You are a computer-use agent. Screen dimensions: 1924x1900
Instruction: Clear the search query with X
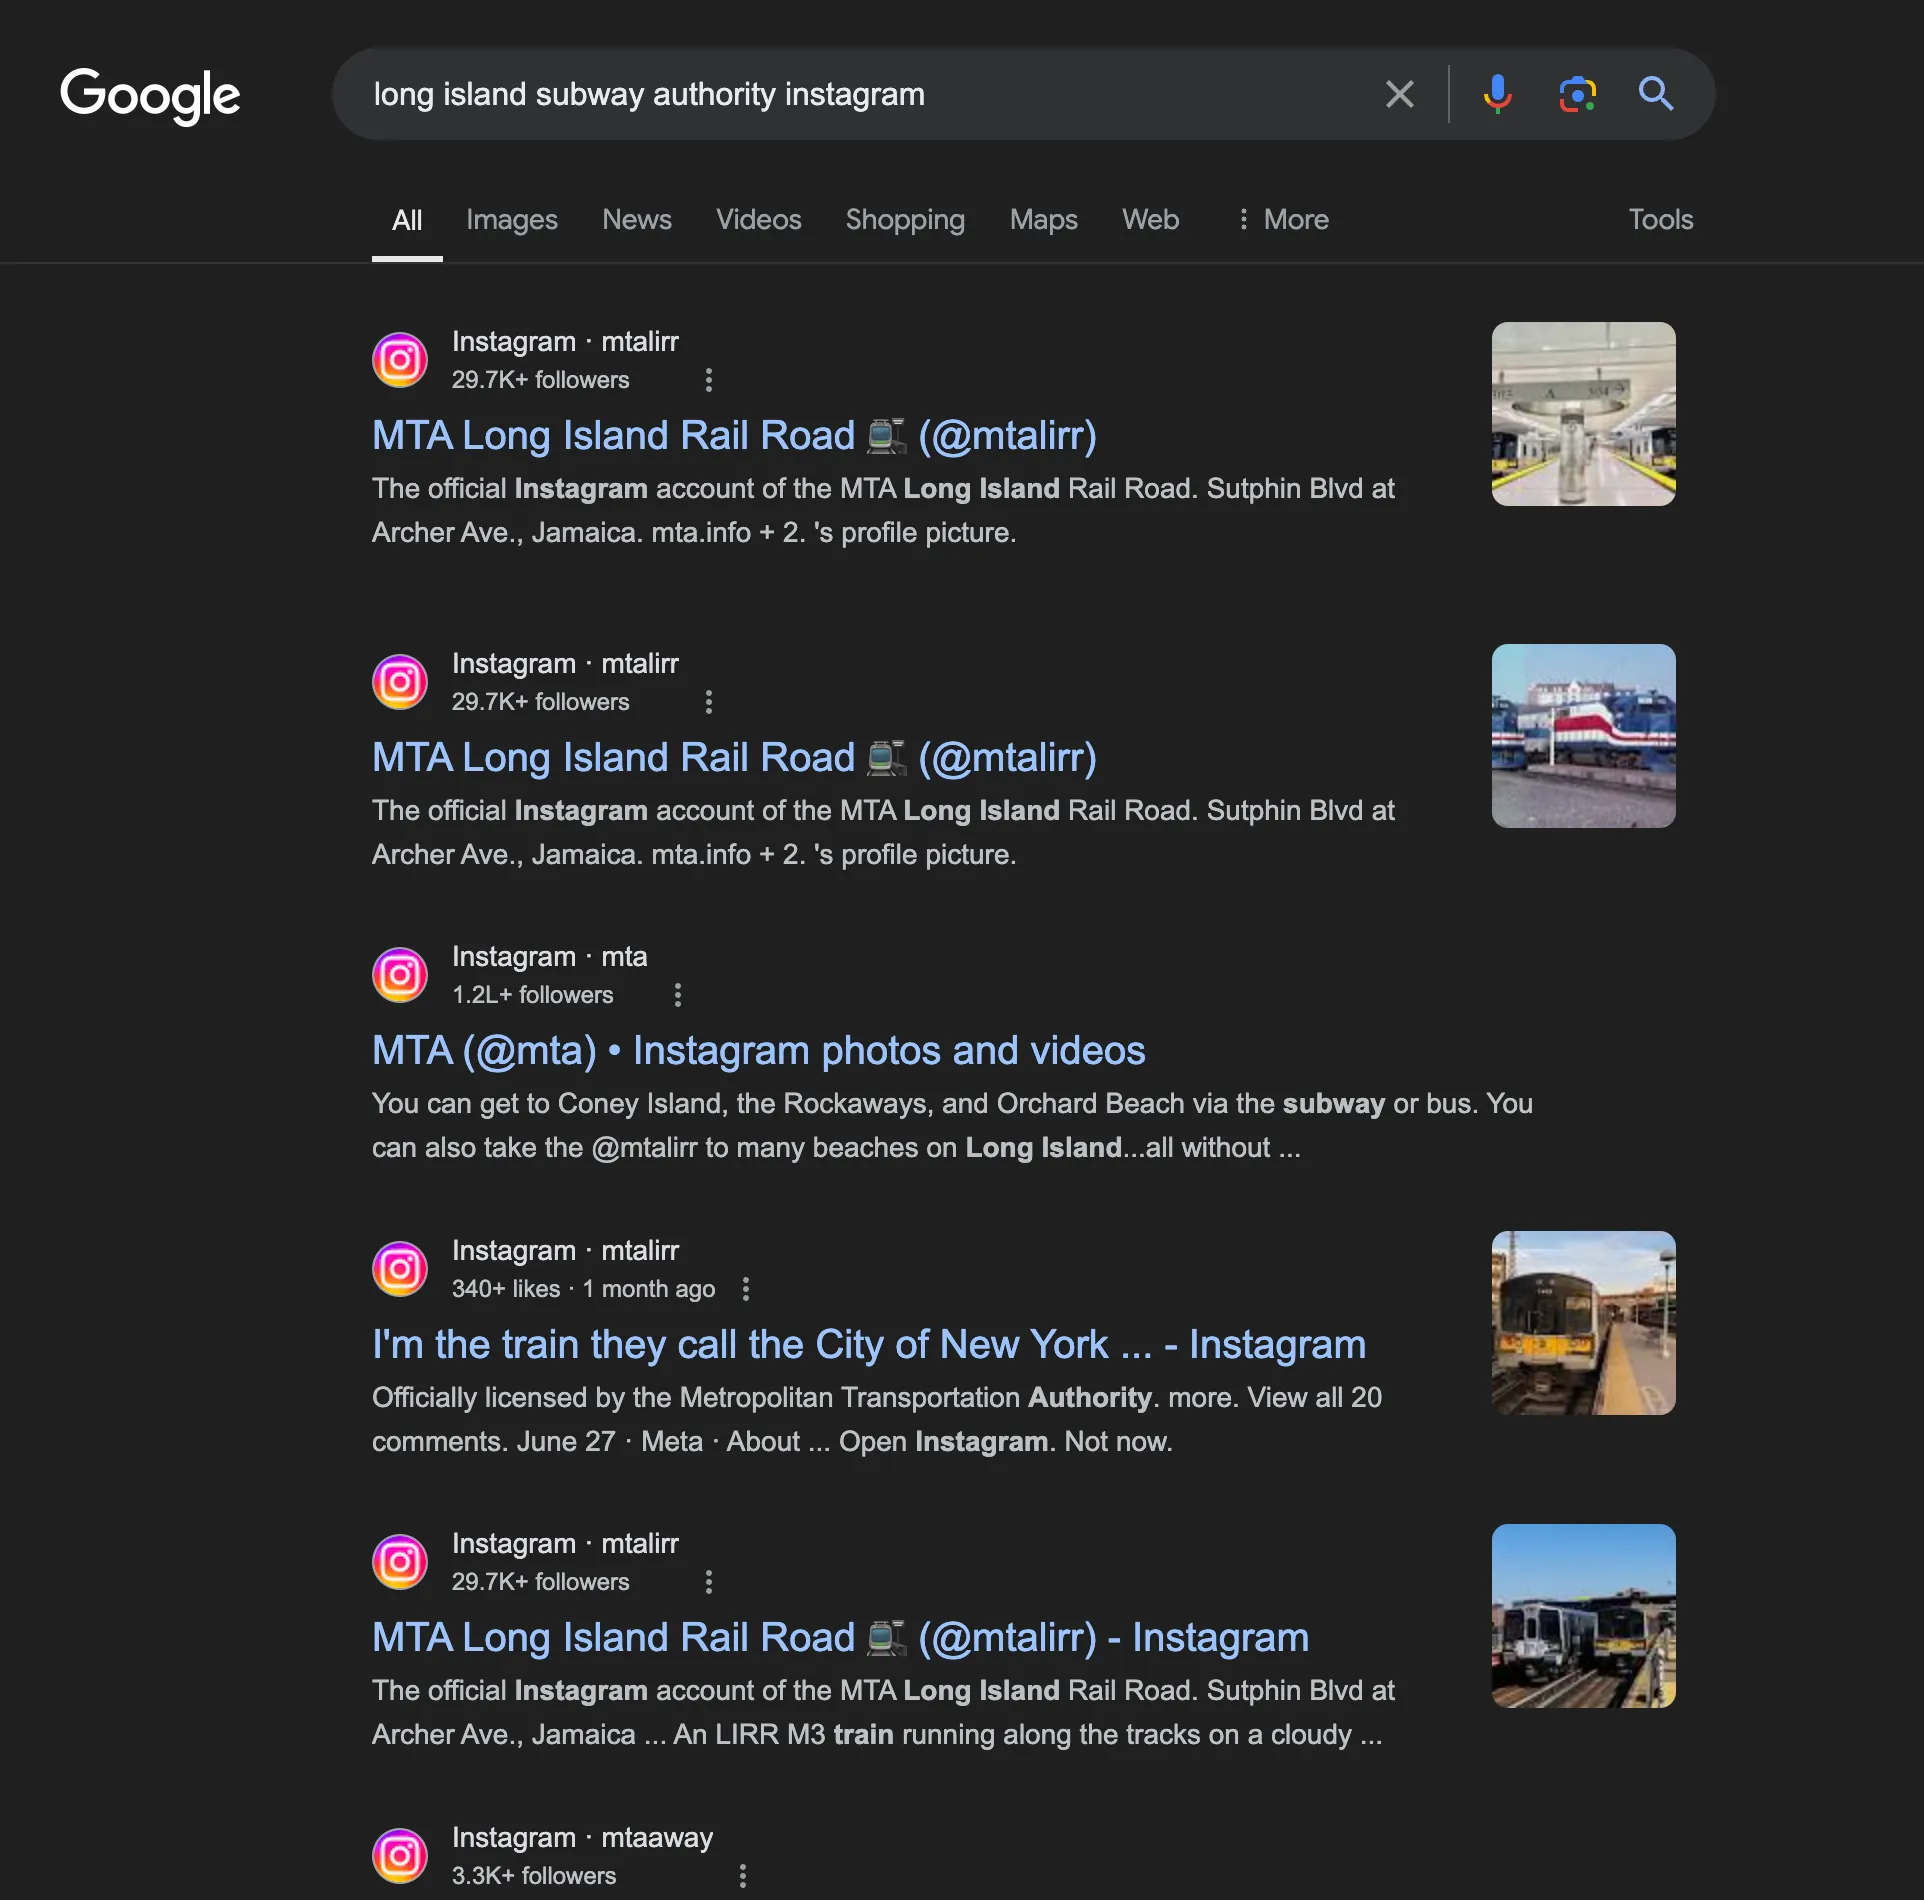(x=1399, y=94)
